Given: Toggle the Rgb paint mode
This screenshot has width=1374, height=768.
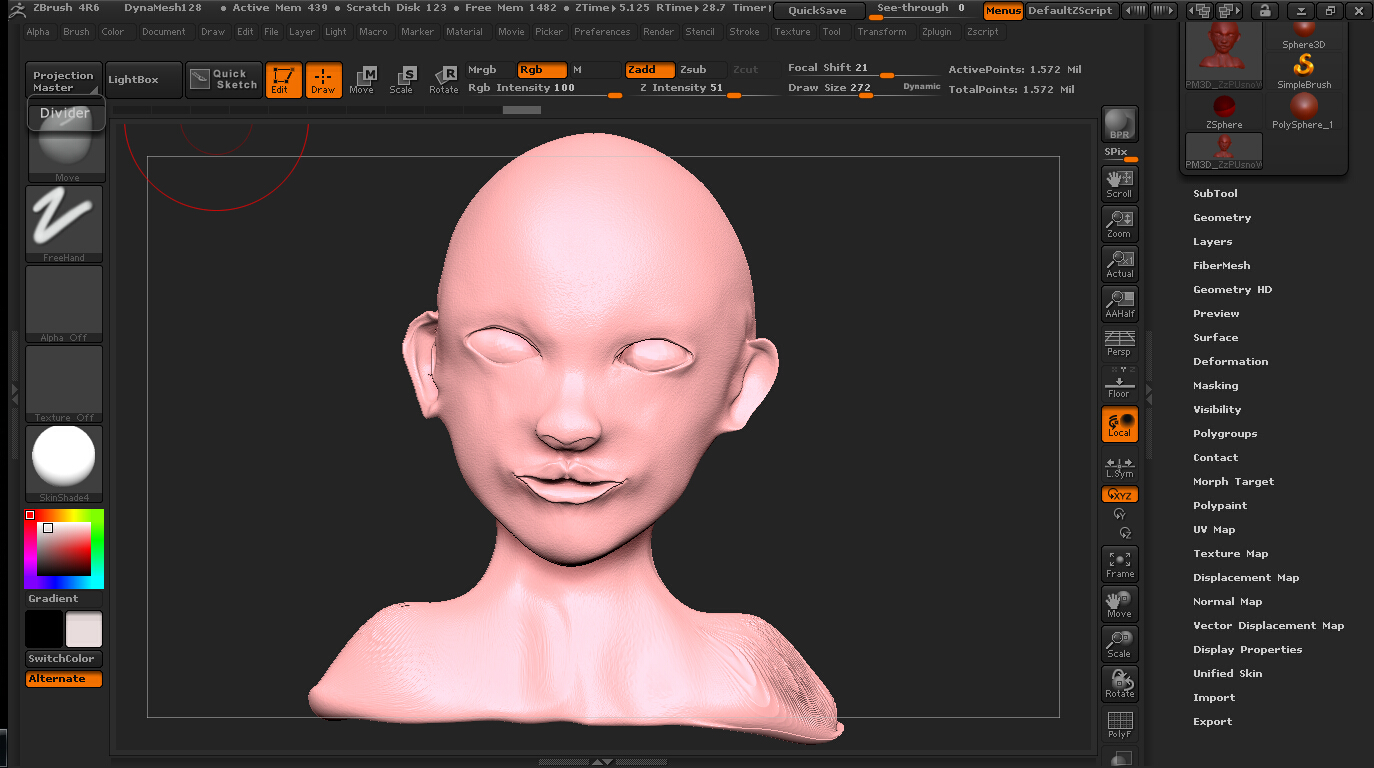Looking at the screenshot, I should pyautogui.click(x=542, y=70).
